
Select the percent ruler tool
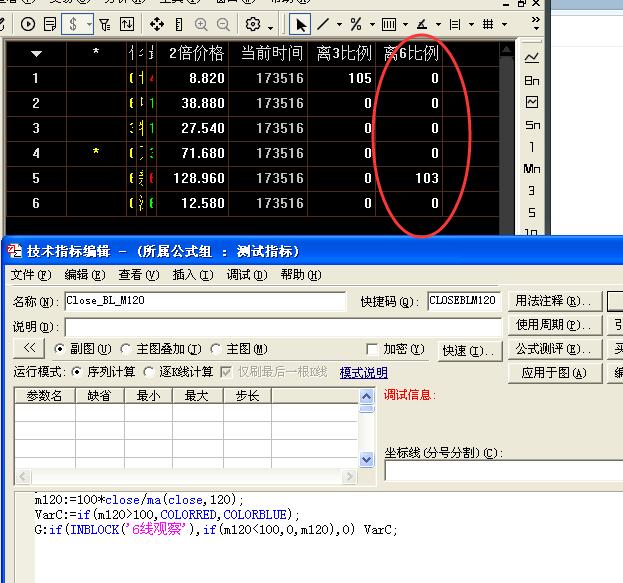click(x=356, y=24)
